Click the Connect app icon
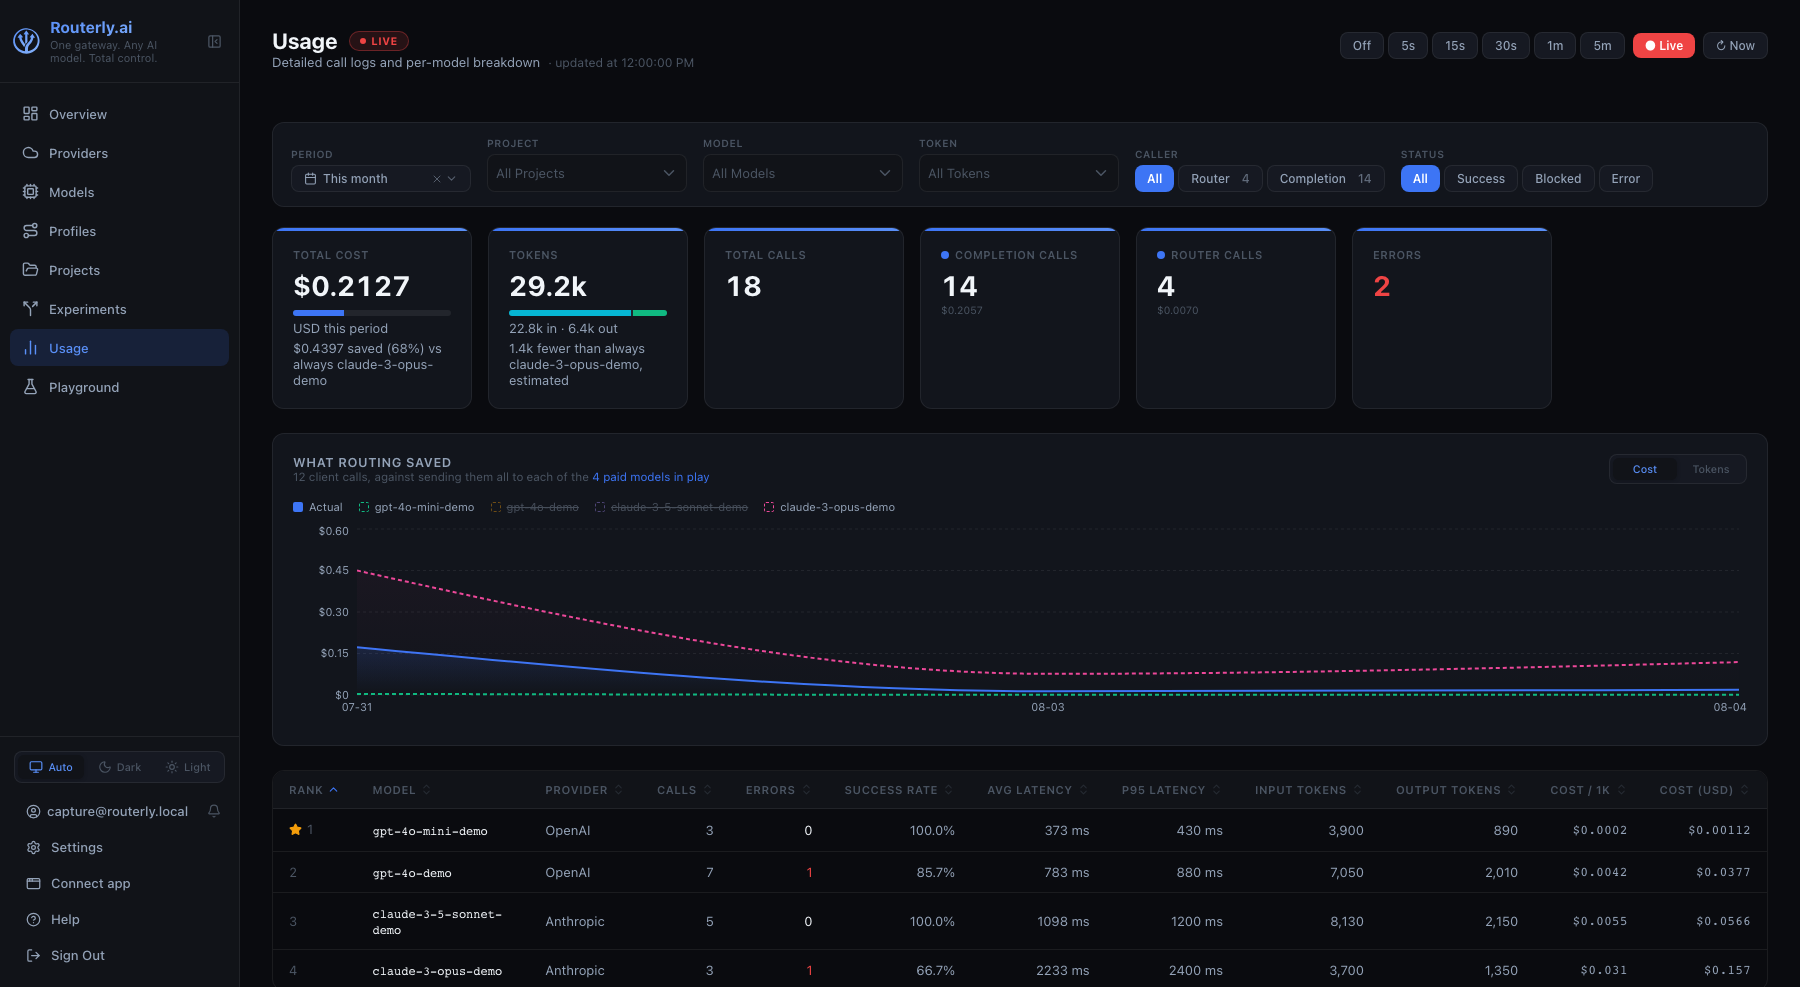The width and height of the screenshot is (1800, 987). point(33,883)
